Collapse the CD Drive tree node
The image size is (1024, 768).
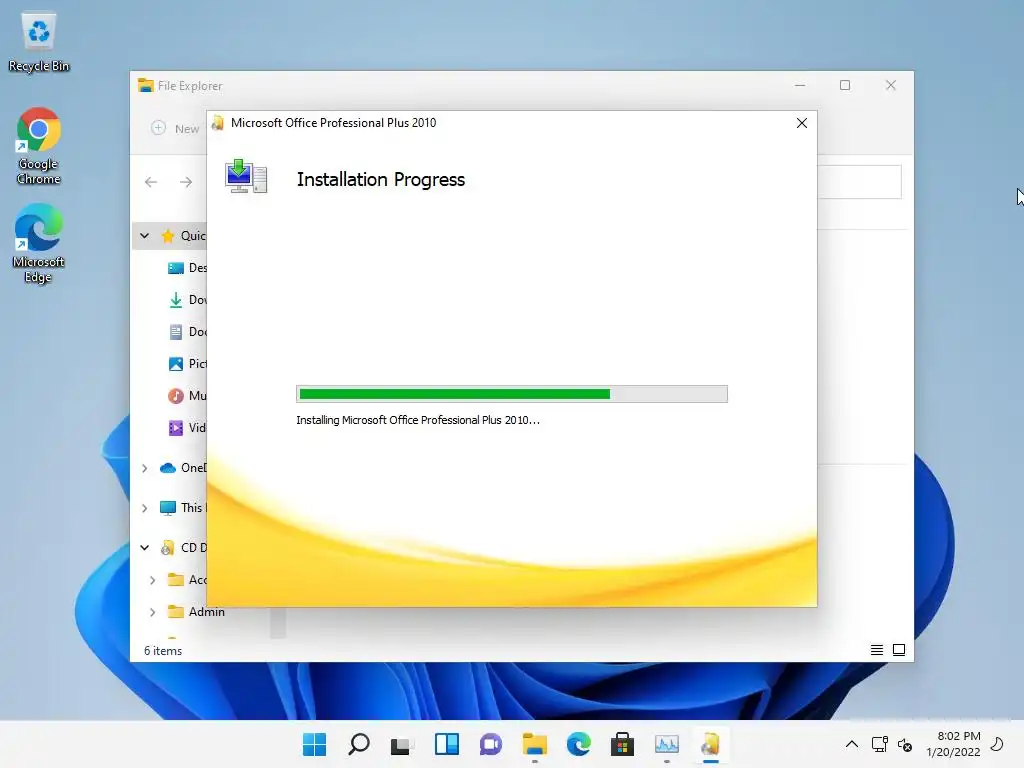[x=144, y=548]
